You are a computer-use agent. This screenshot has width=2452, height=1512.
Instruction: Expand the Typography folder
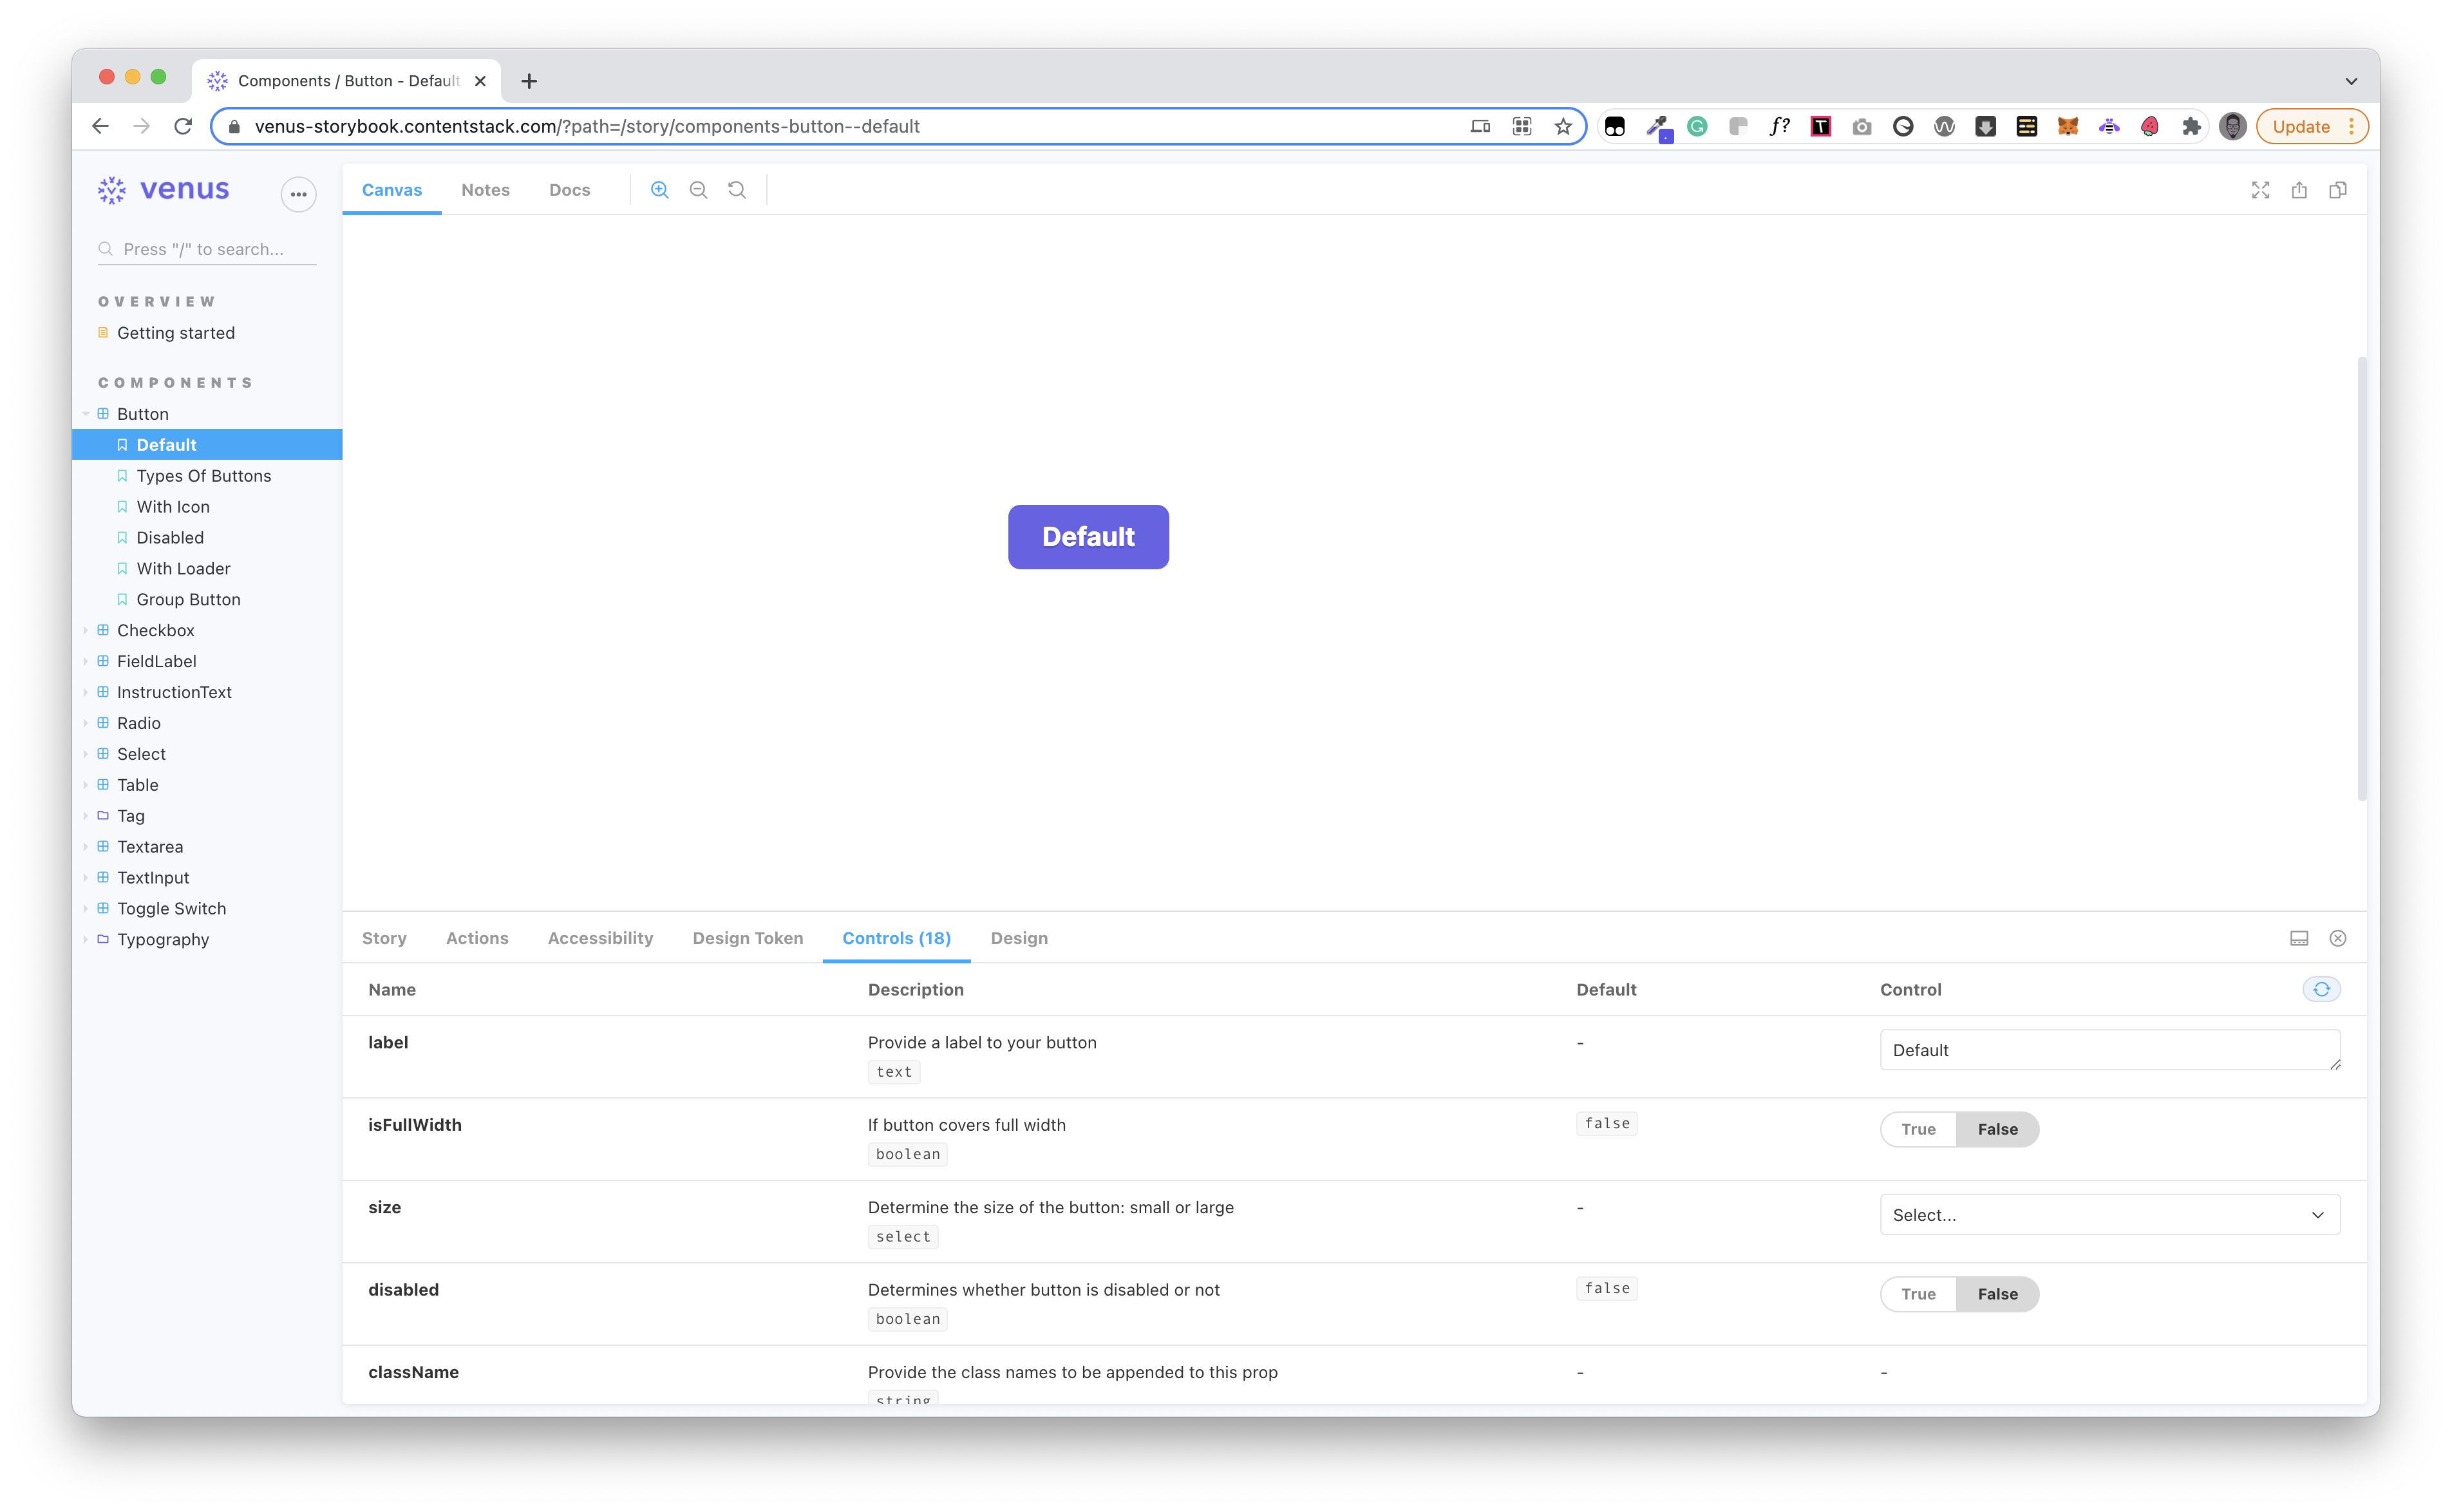coord(86,939)
